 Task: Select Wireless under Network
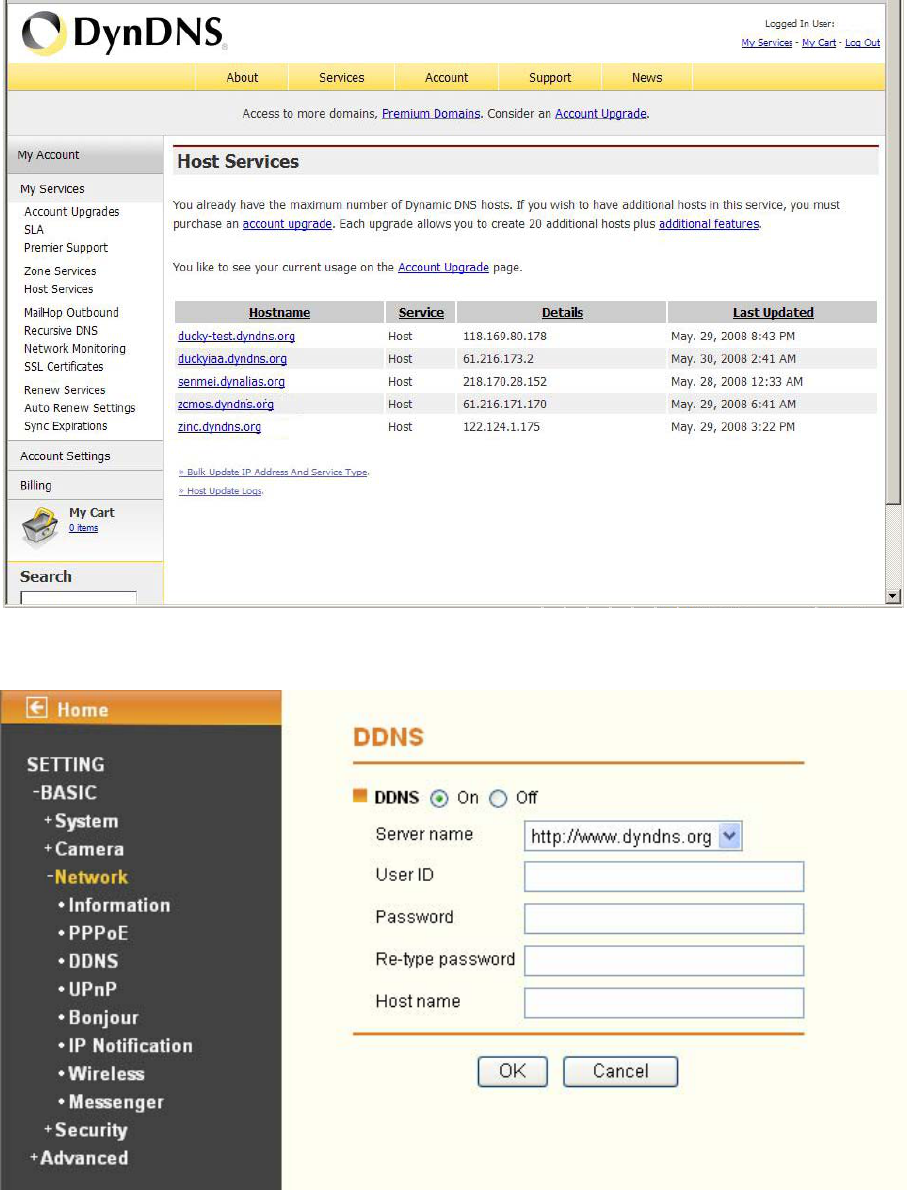[106, 1074]
